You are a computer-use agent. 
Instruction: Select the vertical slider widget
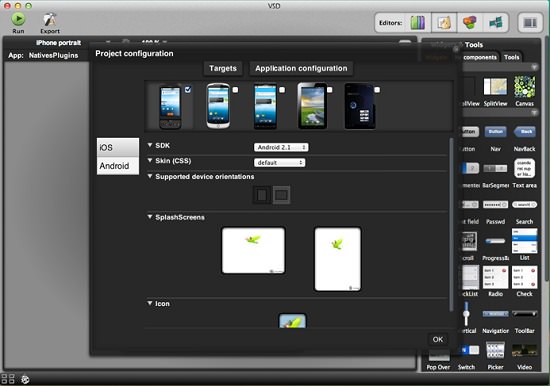466,314
